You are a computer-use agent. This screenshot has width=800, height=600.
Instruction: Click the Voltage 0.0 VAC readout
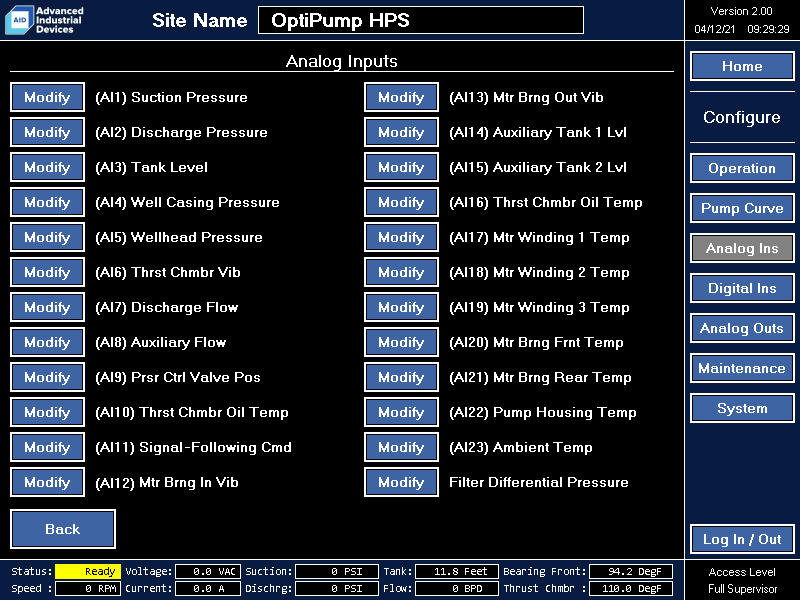point(208,571)
